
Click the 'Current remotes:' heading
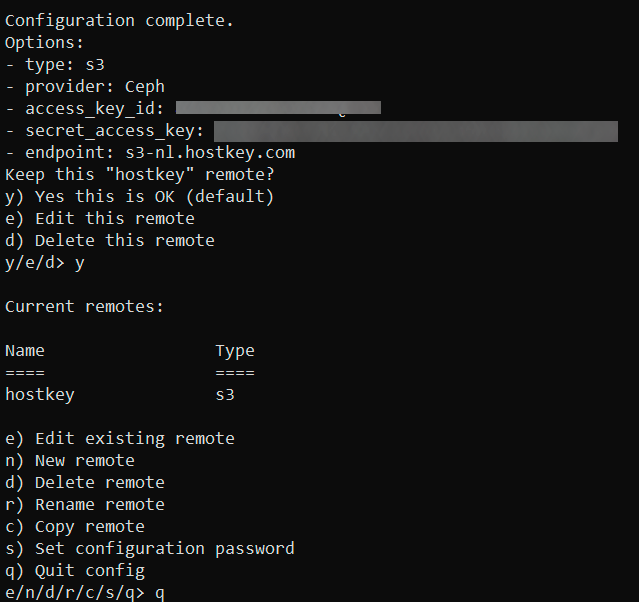[x=84, y=307]
